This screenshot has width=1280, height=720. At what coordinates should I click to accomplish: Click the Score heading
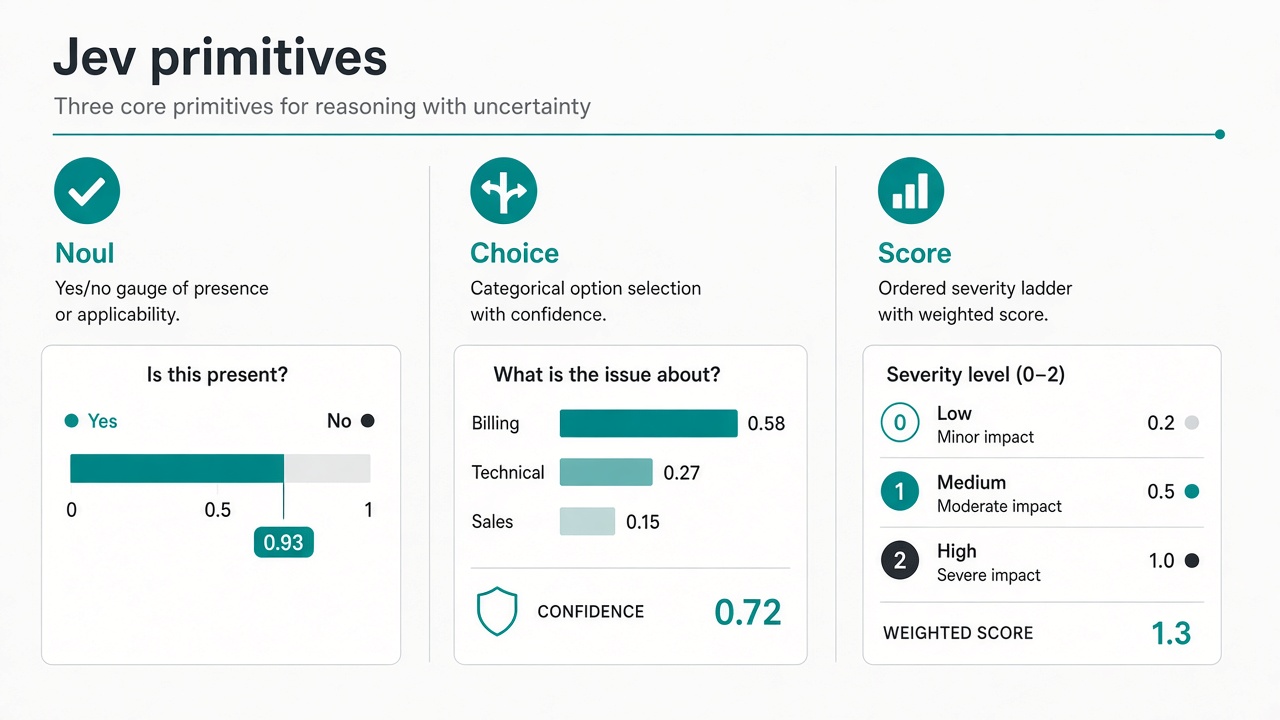[914, 254]
